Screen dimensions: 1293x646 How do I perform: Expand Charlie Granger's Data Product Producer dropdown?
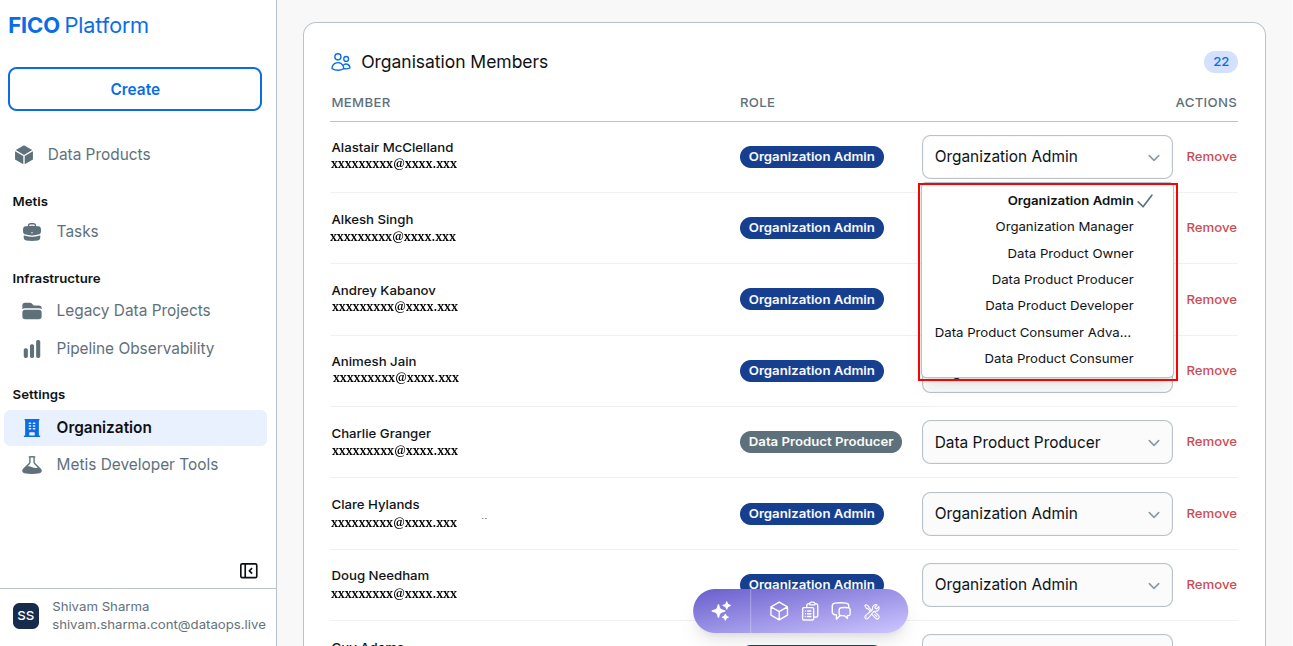[1047, 442]
